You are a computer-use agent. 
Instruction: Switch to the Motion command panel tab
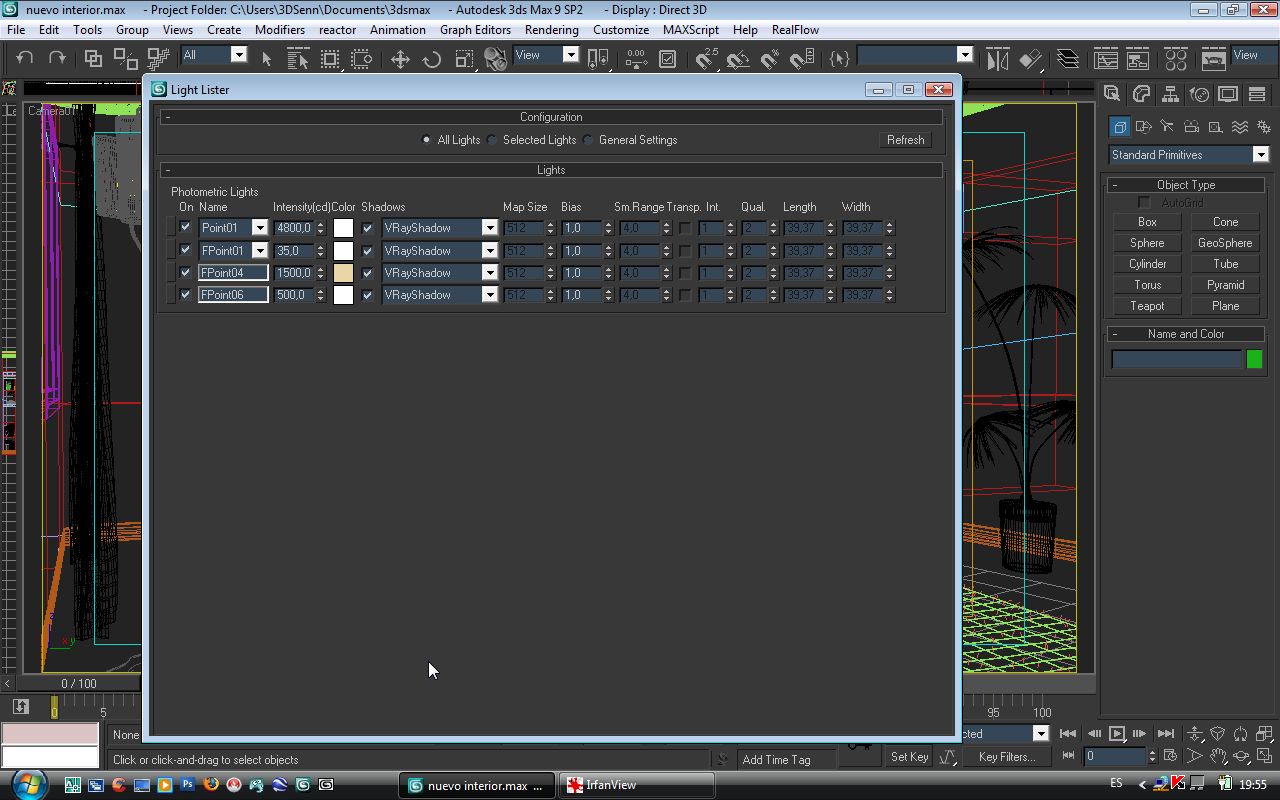coord(1199,94)
